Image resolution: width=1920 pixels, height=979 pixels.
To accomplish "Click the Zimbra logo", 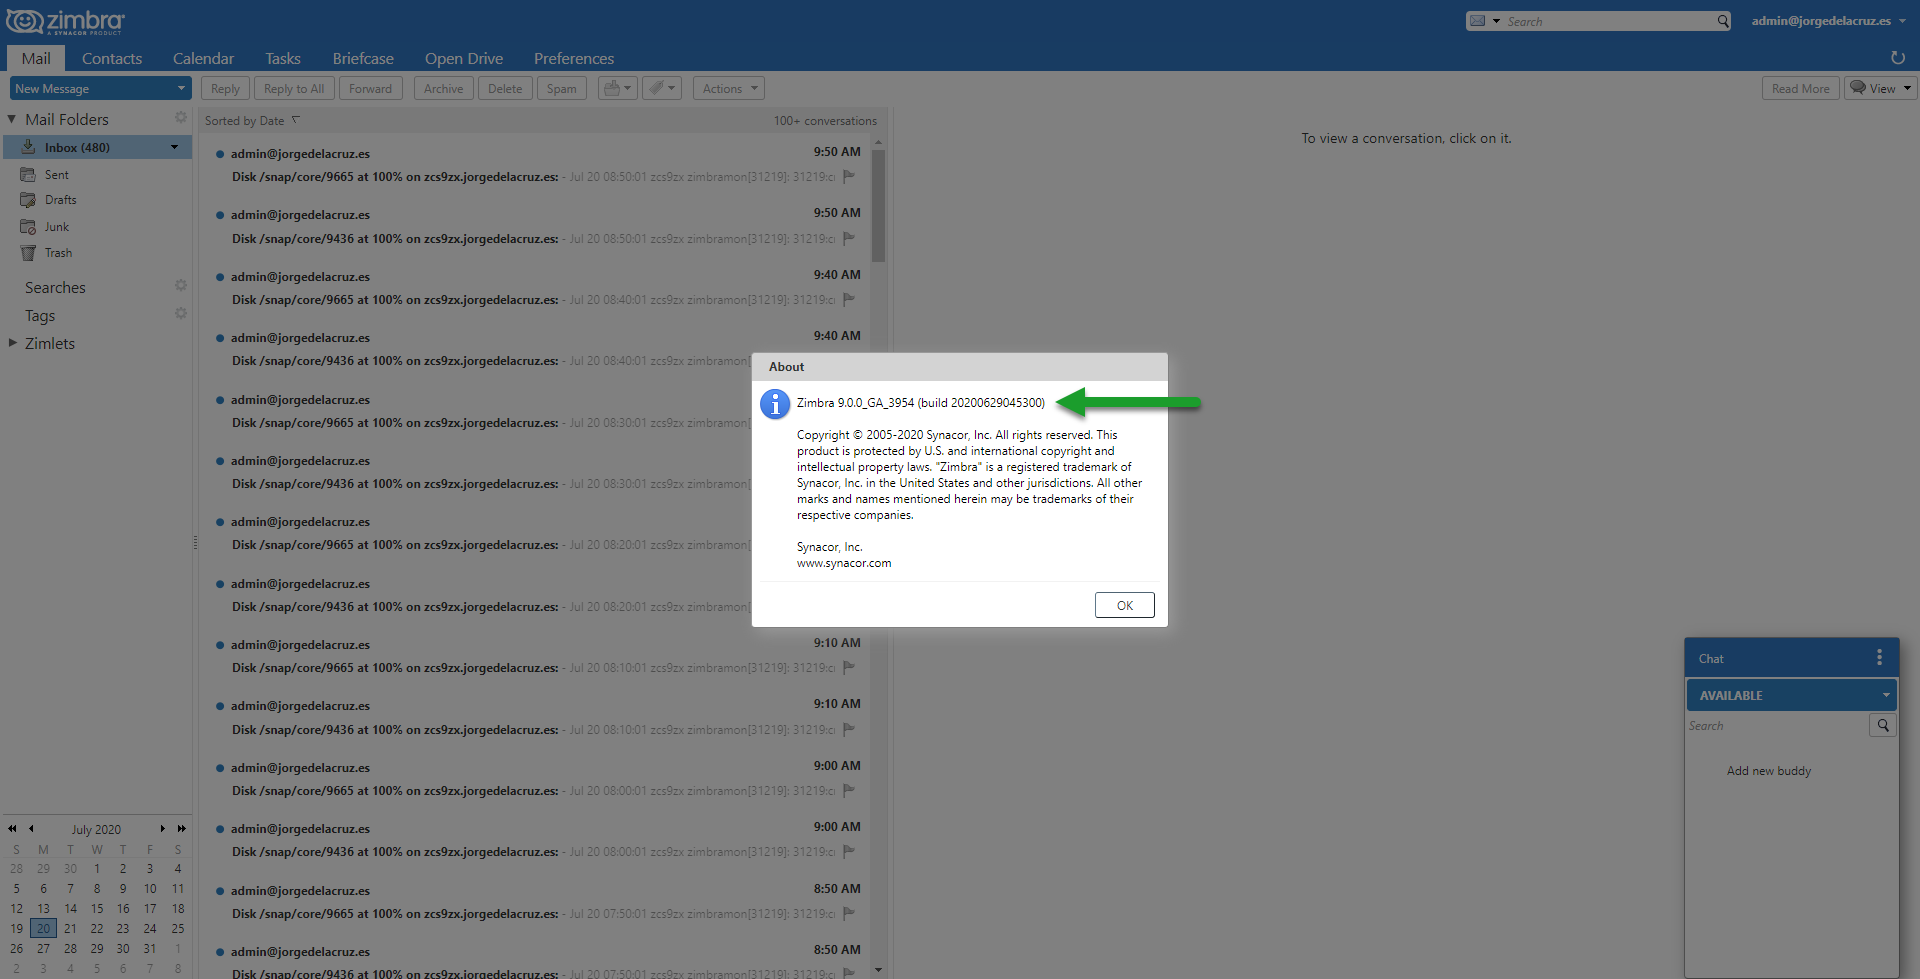I will (65, 21).
